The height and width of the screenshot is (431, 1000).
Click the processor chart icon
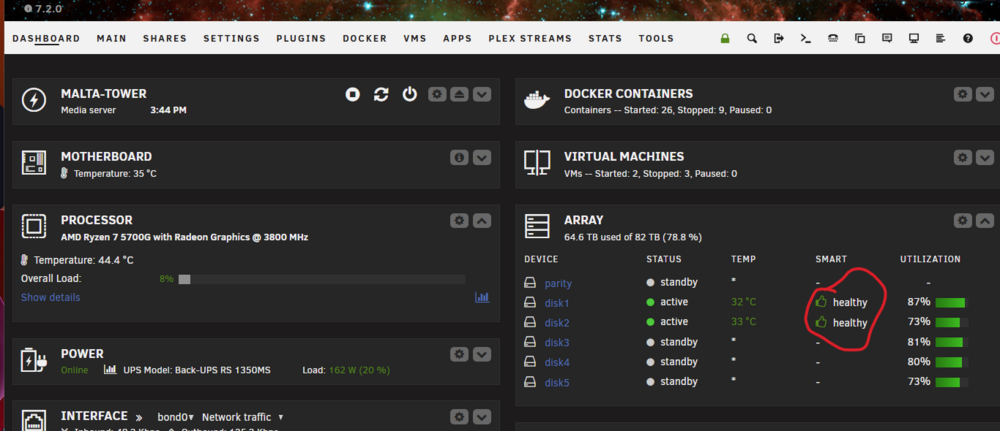[x=482, y=297]
